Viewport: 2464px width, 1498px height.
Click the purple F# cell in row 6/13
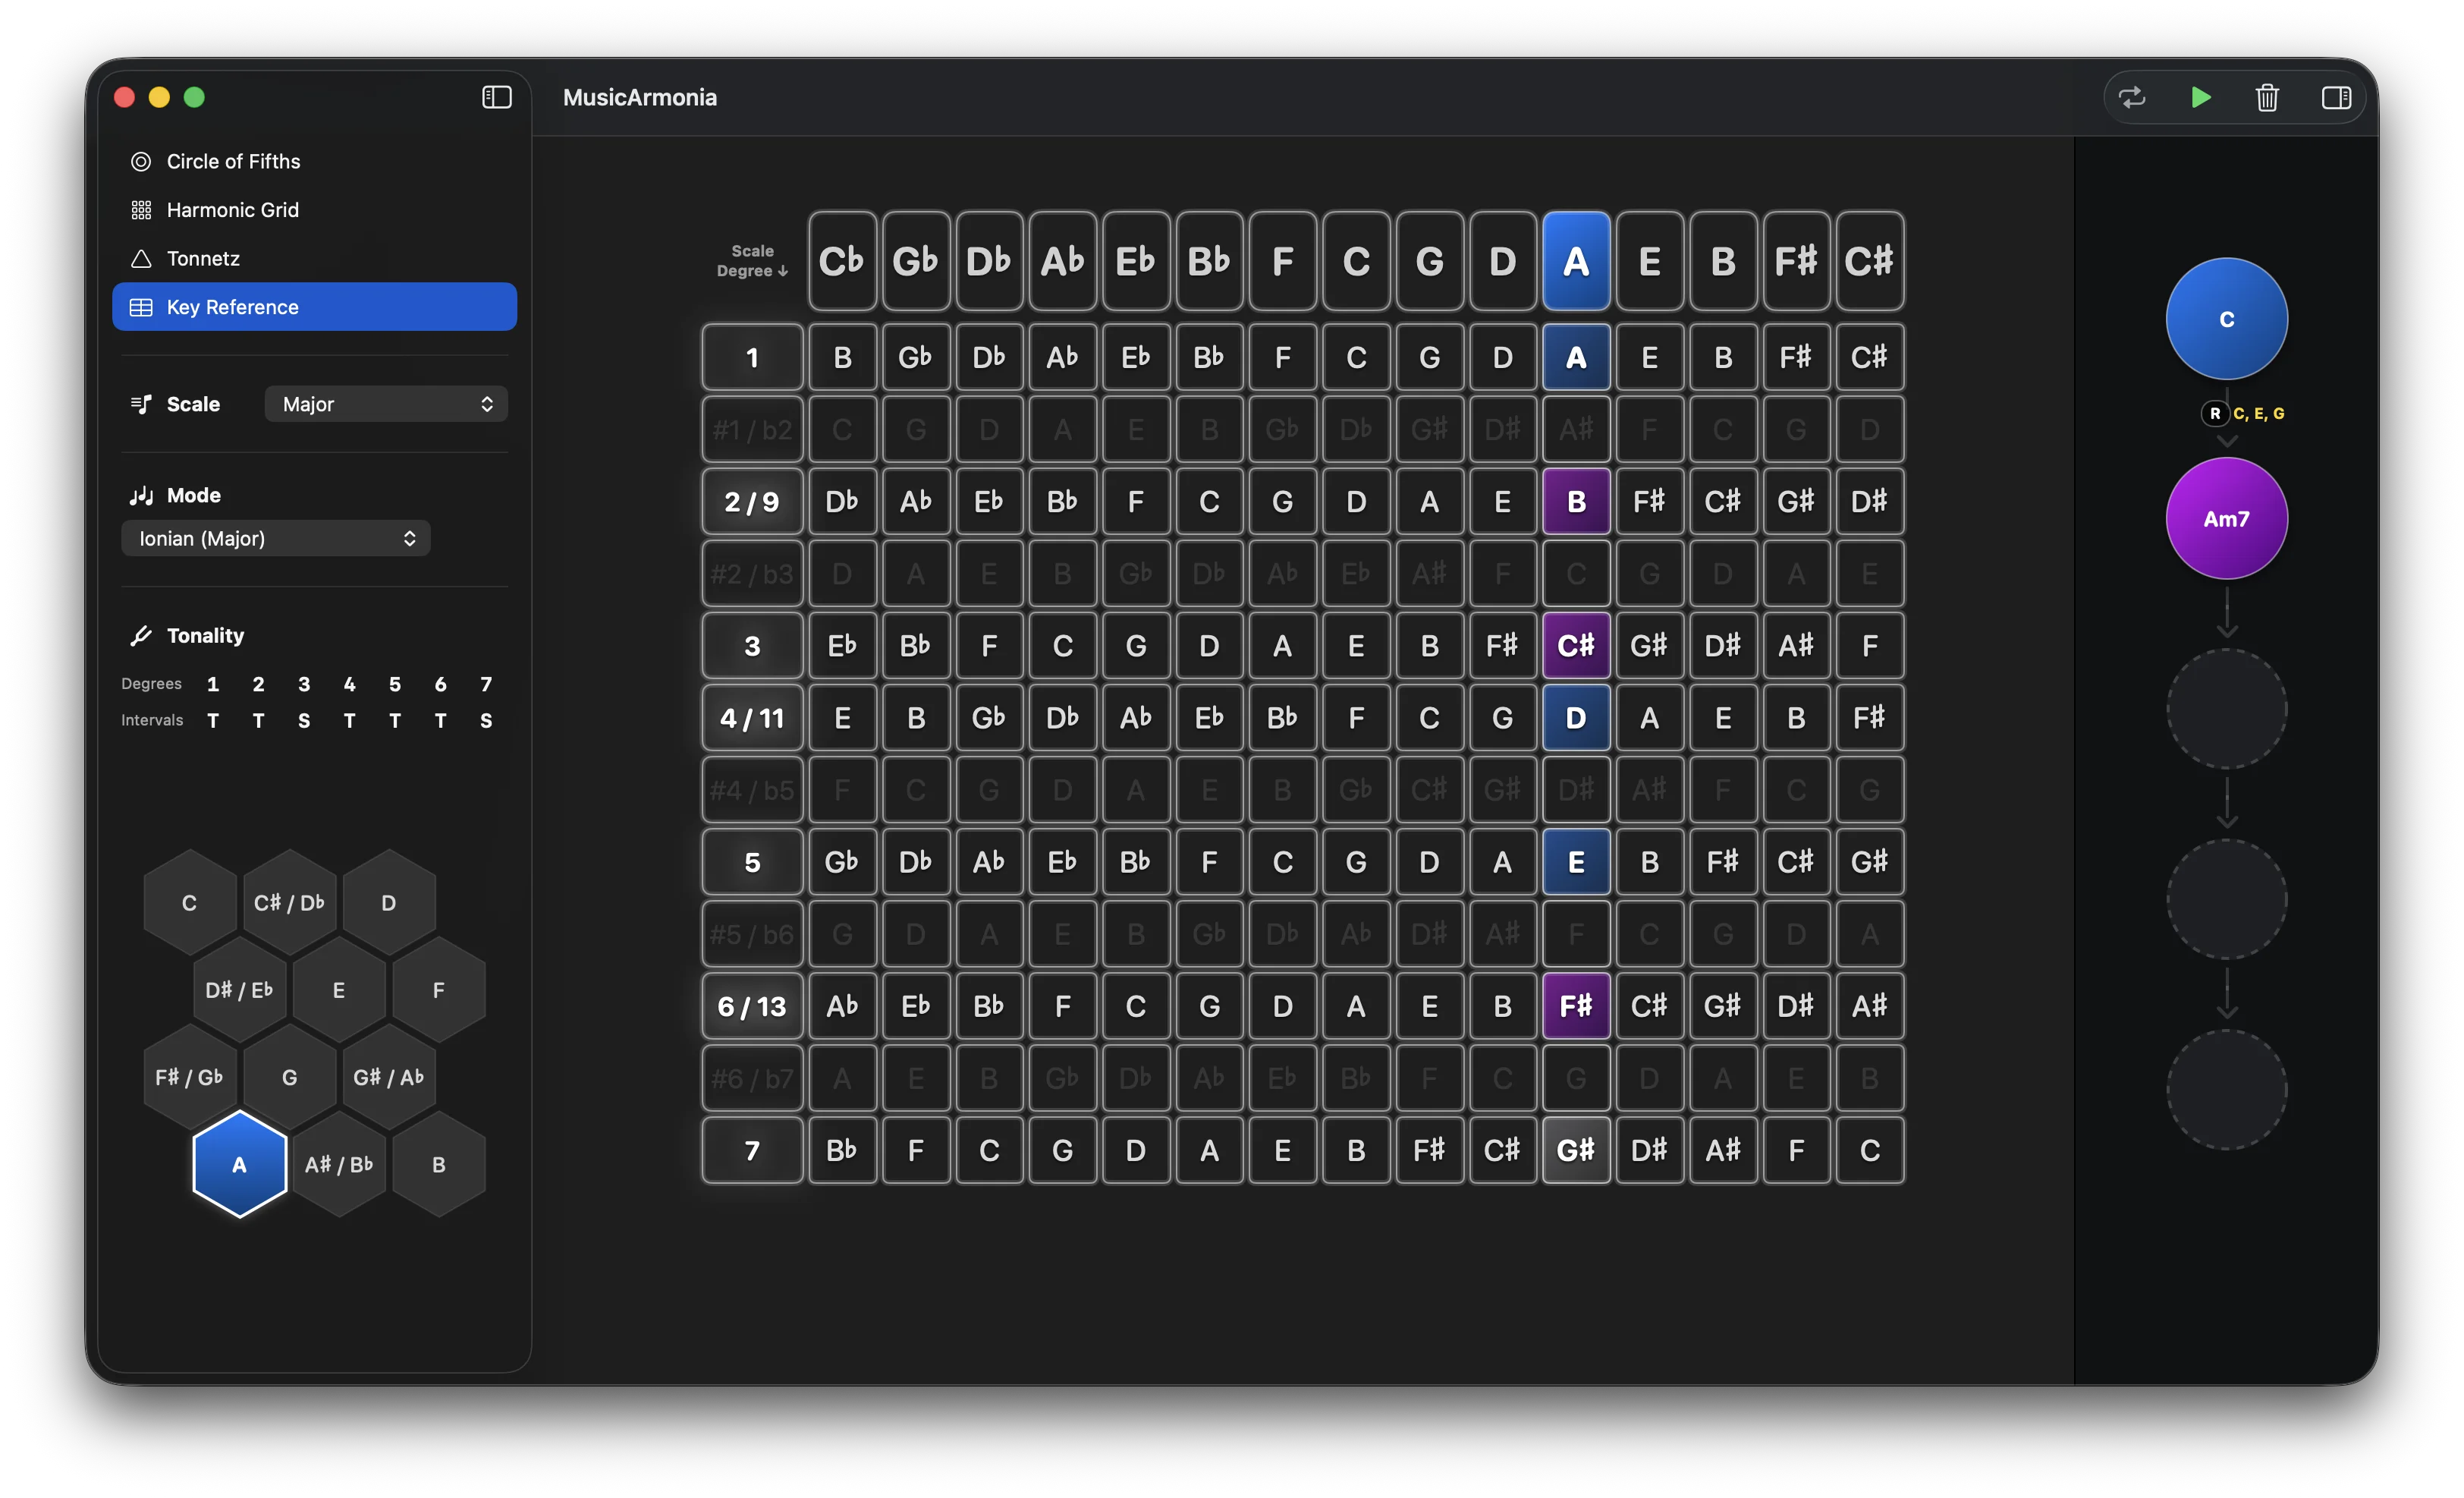(x=1576, y=1006)
